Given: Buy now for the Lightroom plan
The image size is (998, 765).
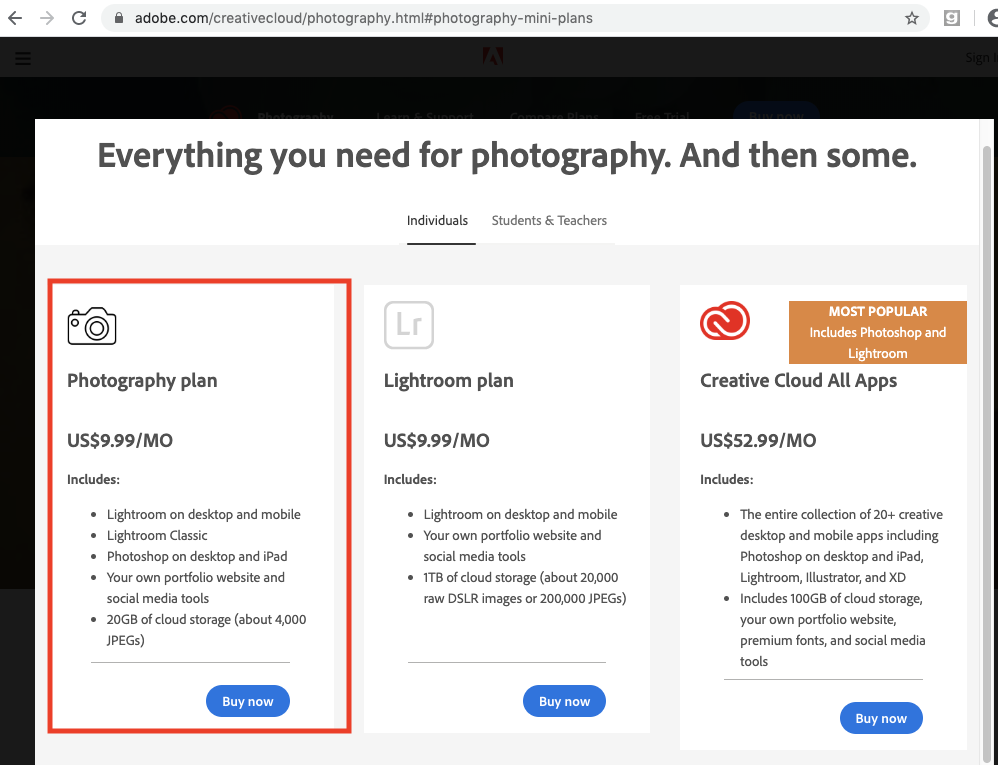Looking at the screenshot, I should click(565, 701).
